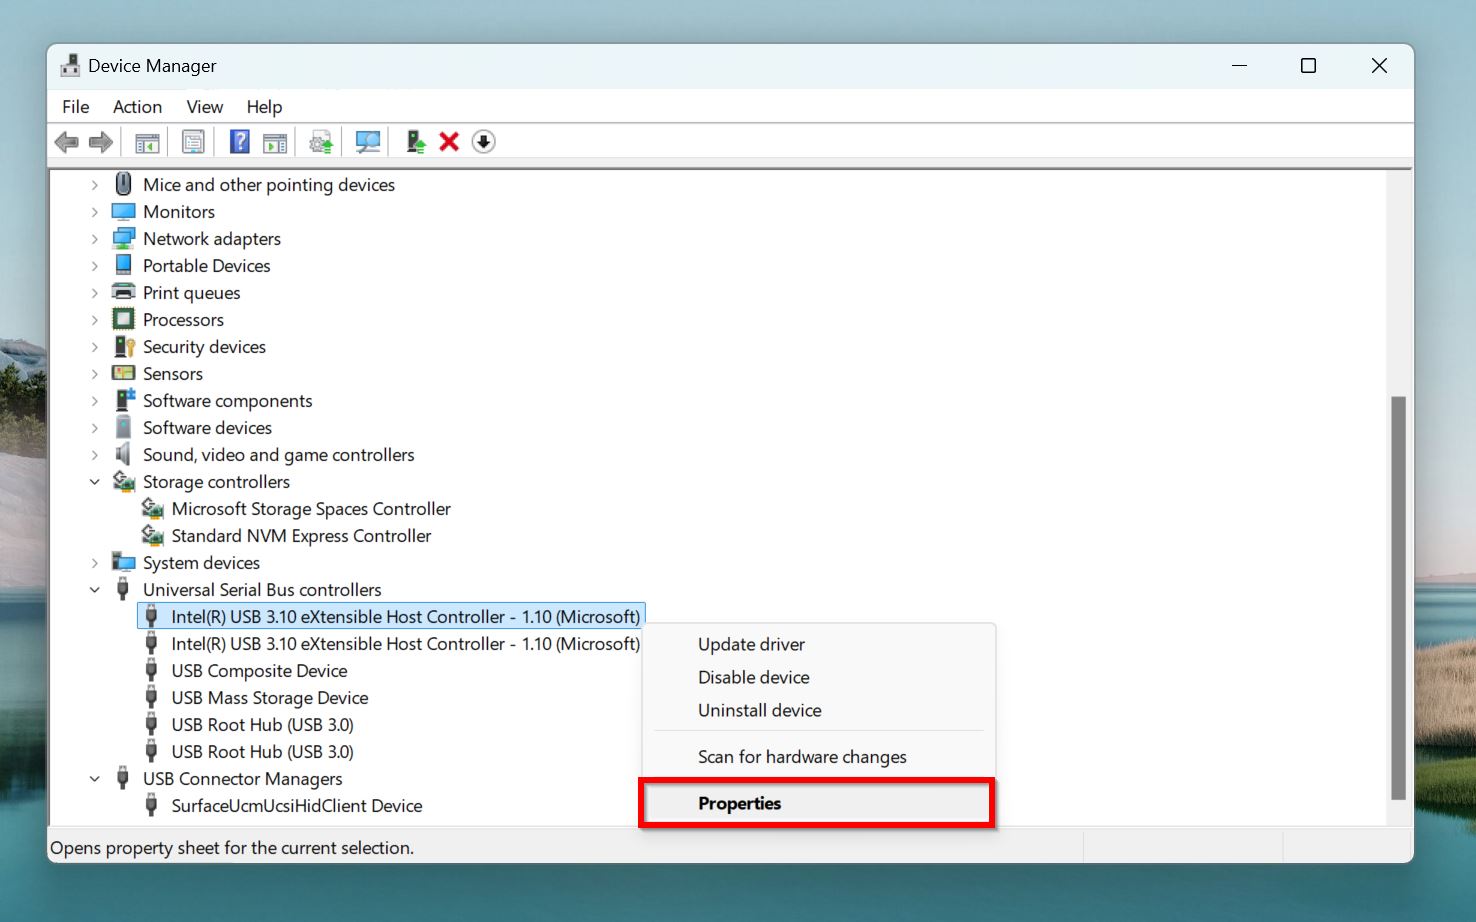Choose Disable device from context menu

coord(818,678)
